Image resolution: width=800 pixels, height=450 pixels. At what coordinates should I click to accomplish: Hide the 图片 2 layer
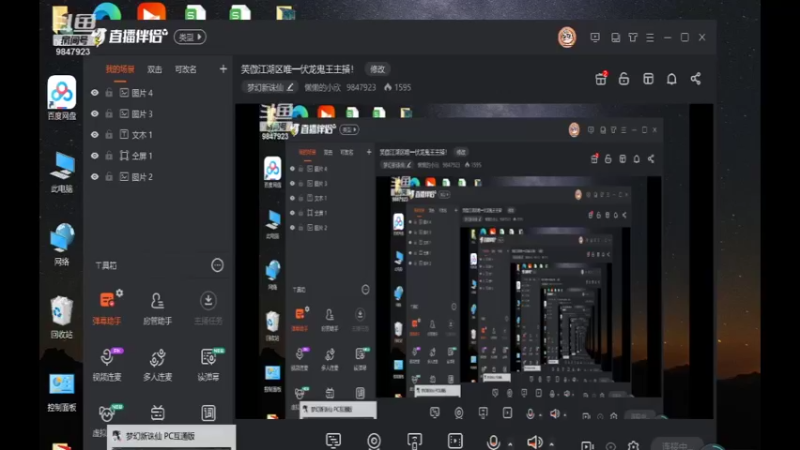[x=95, y=177]
